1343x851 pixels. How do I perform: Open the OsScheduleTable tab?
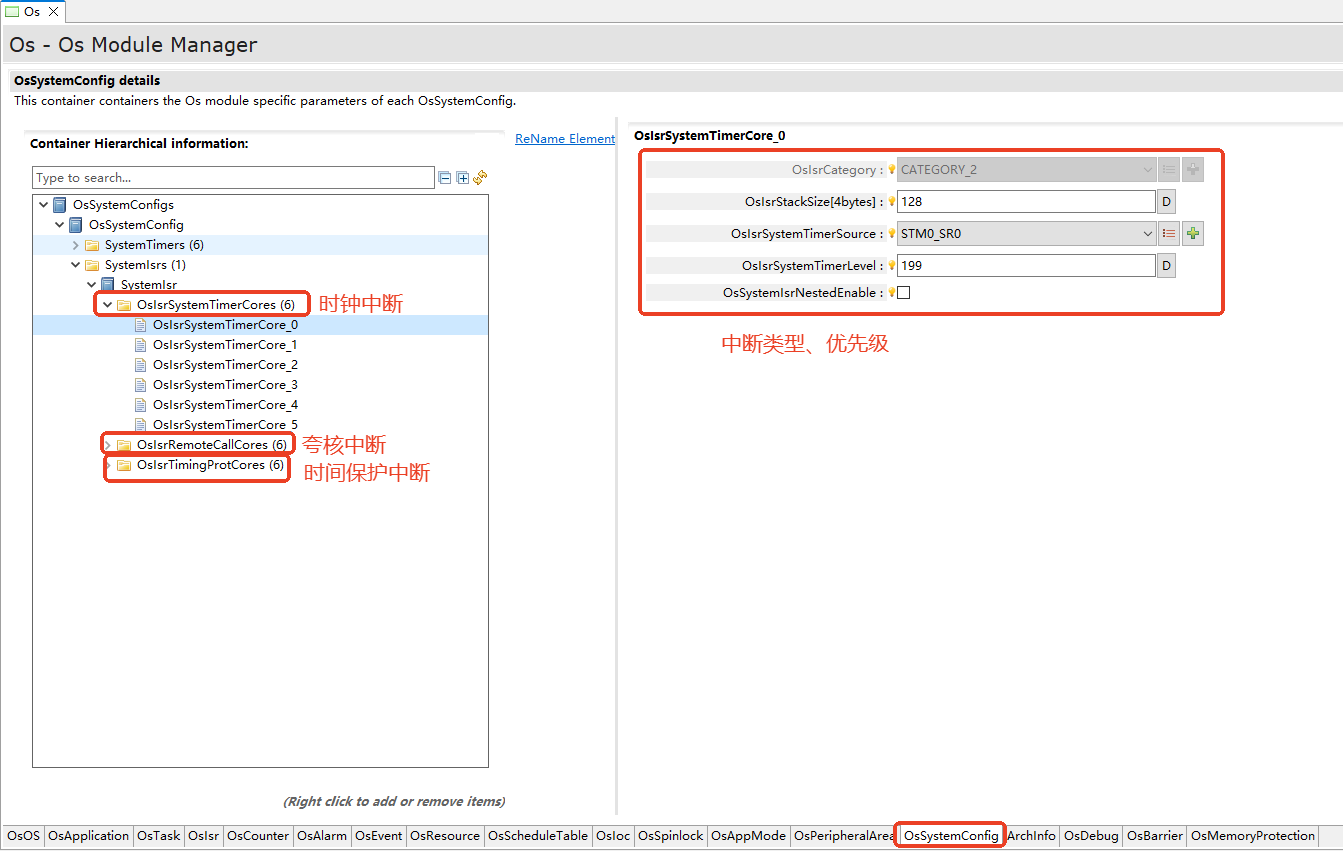(538, 836)
